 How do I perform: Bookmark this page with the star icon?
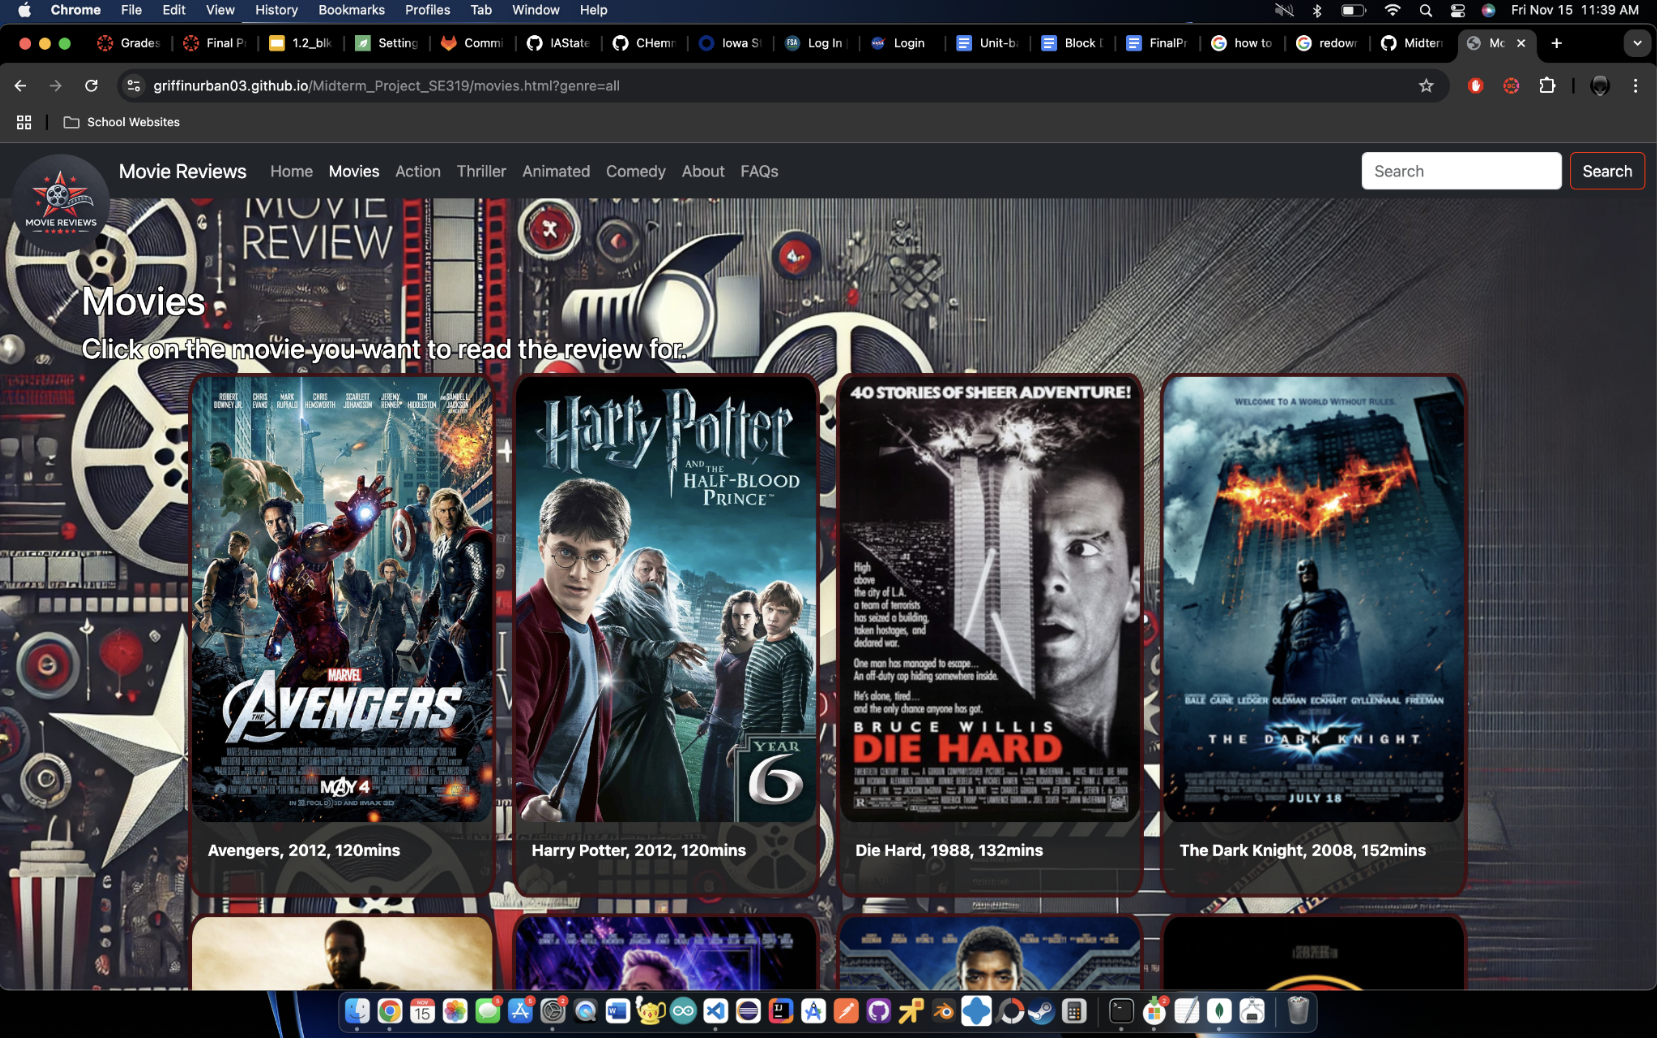1426,86
